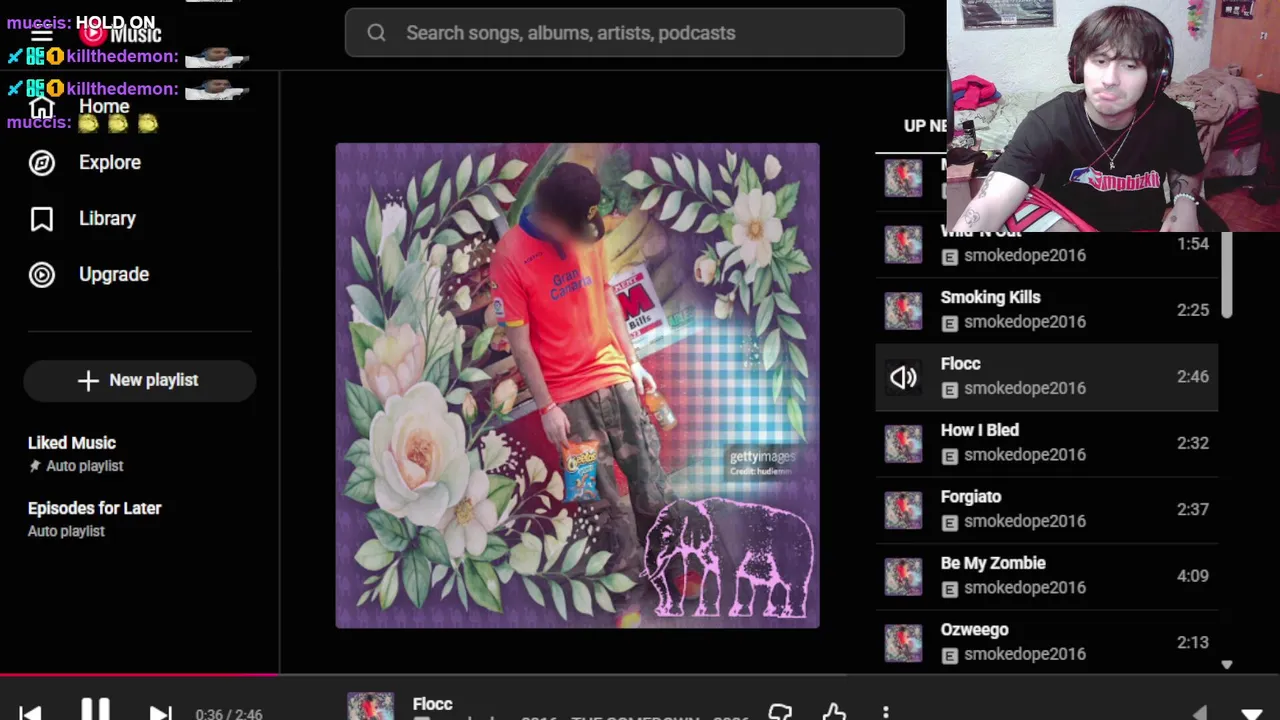Click the explicit badge under Smoking Kills
The image size is (1280, 720).
950,322
